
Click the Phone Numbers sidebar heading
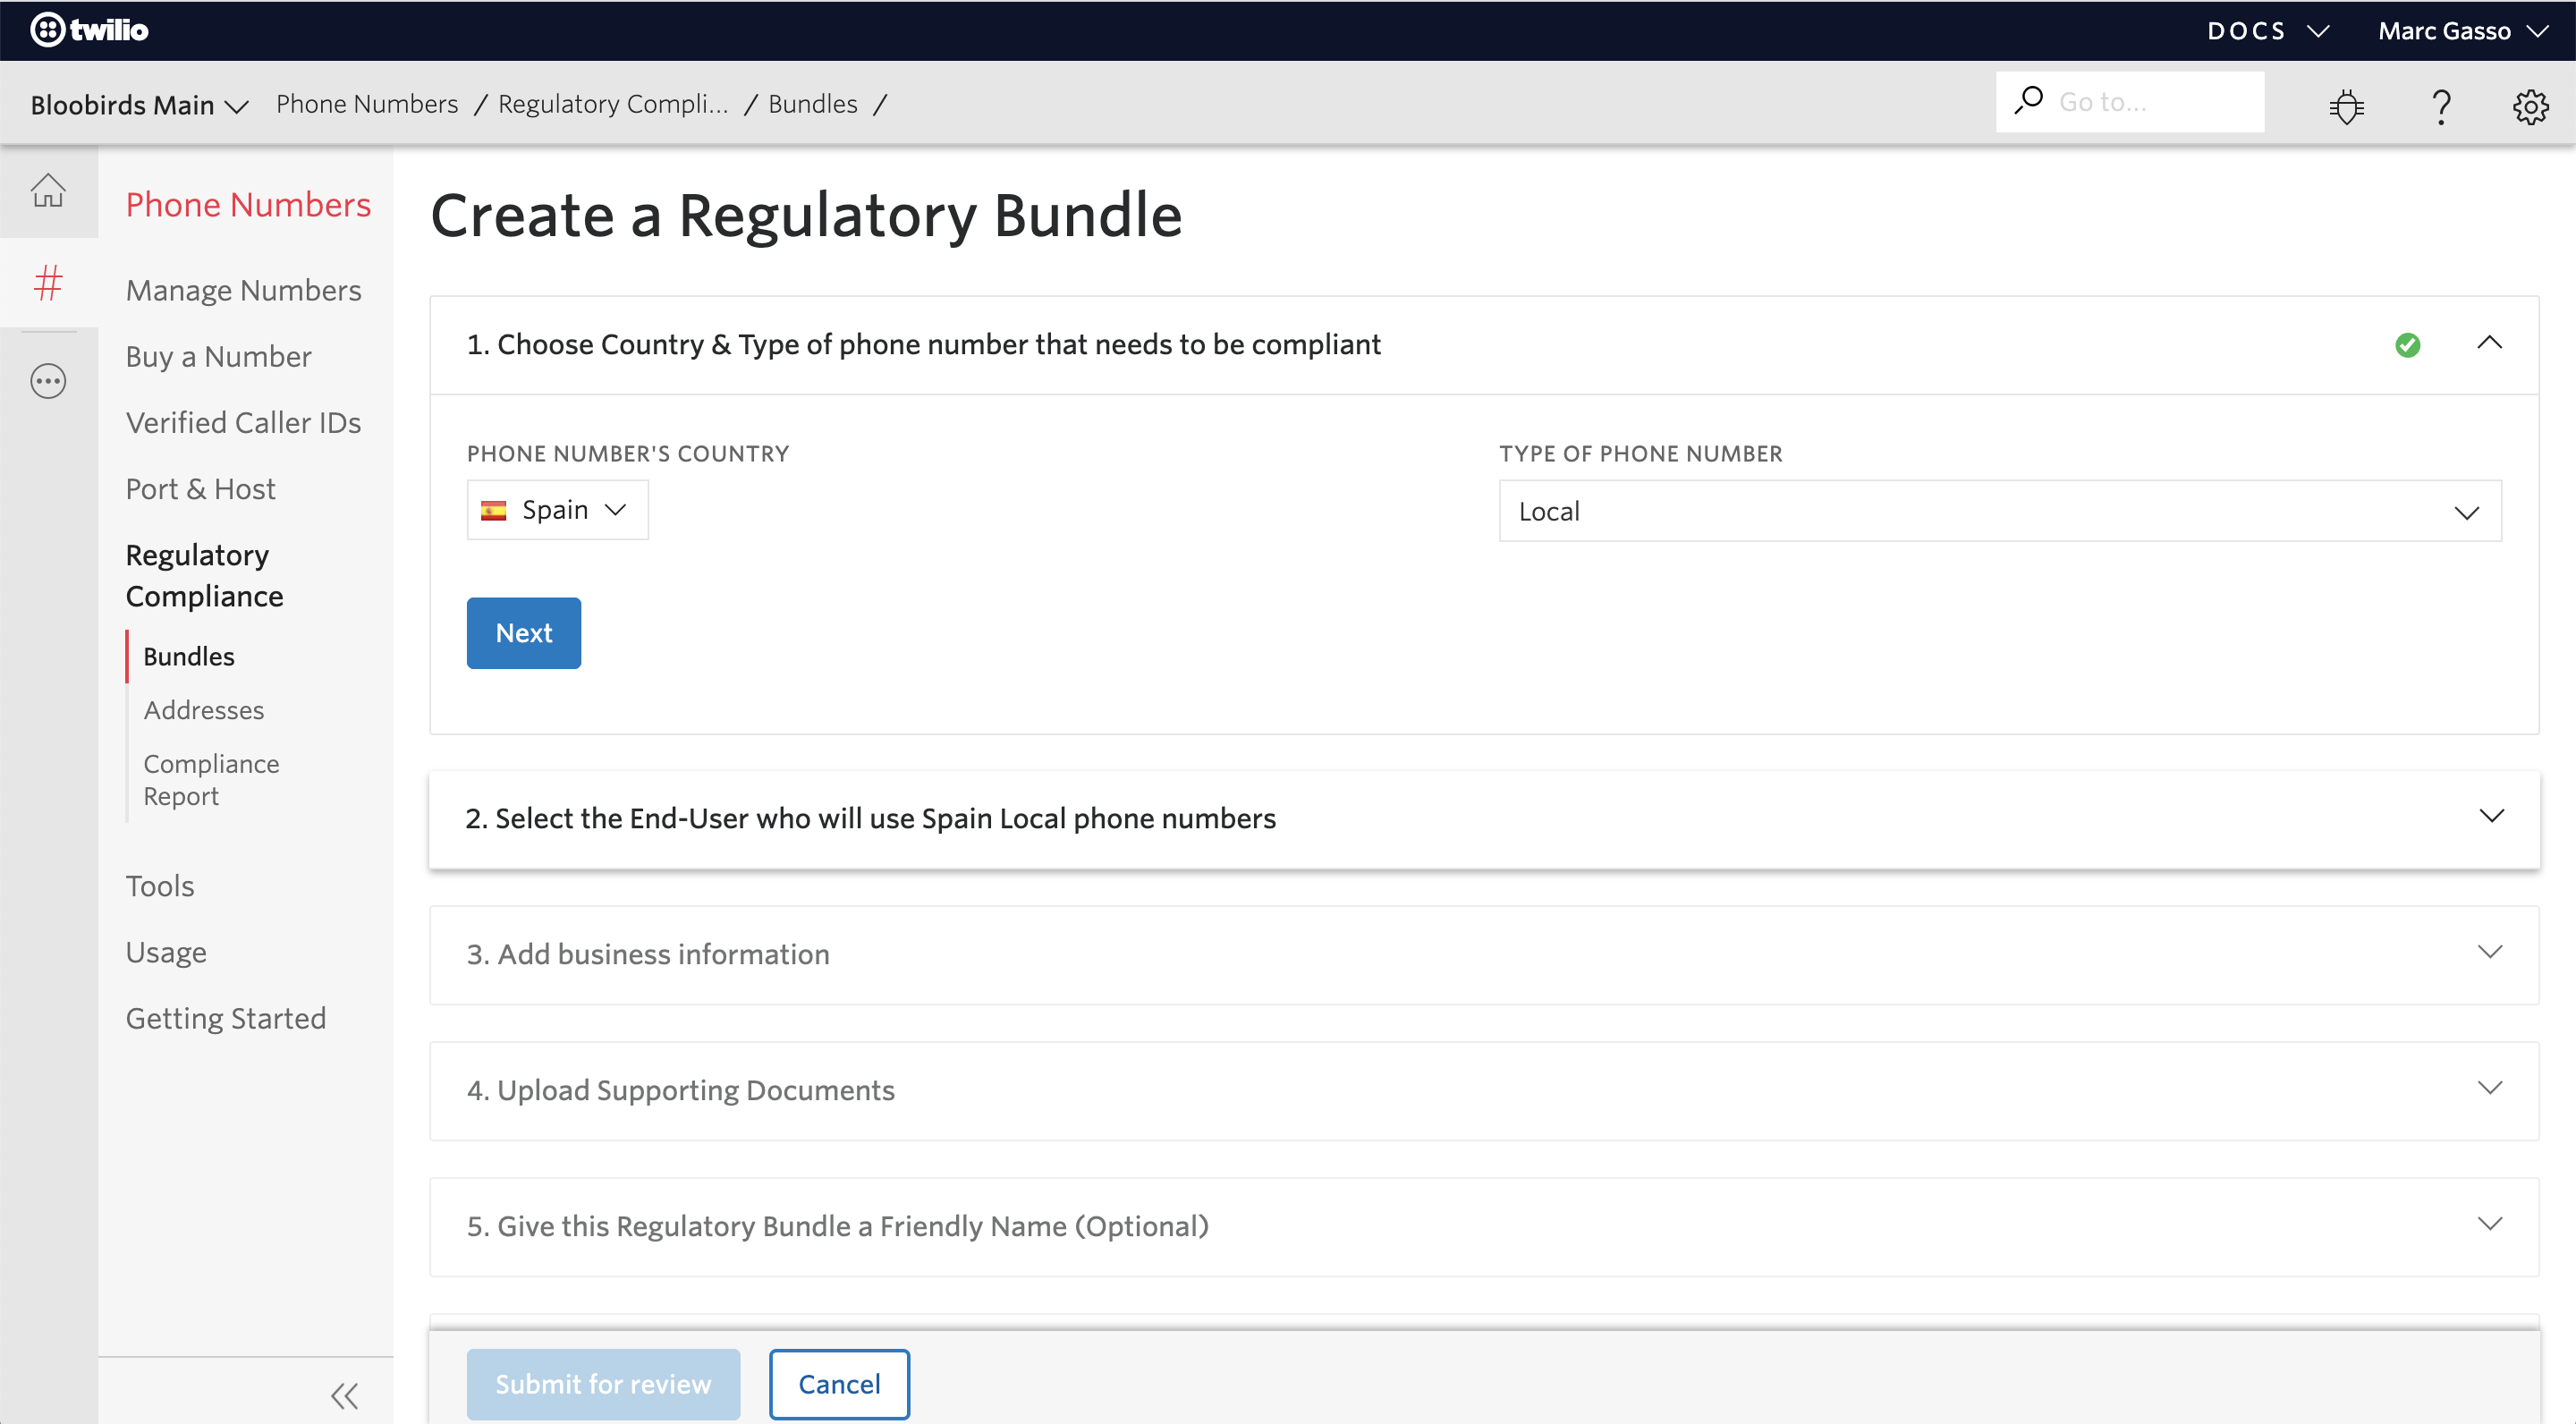click(x=248, y=204)
